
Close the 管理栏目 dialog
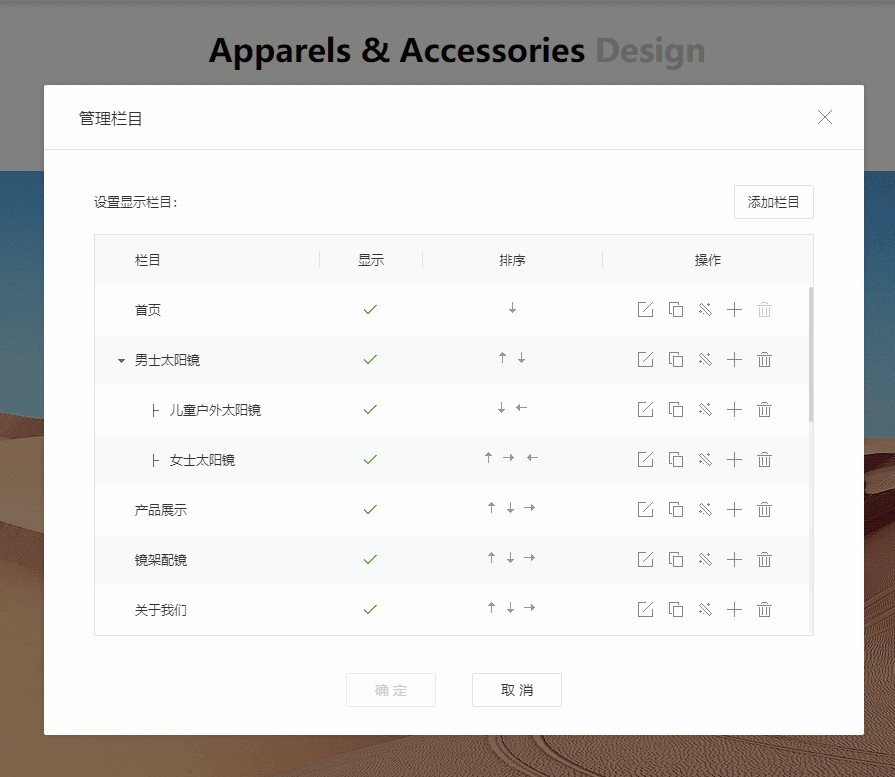(825, 117)
